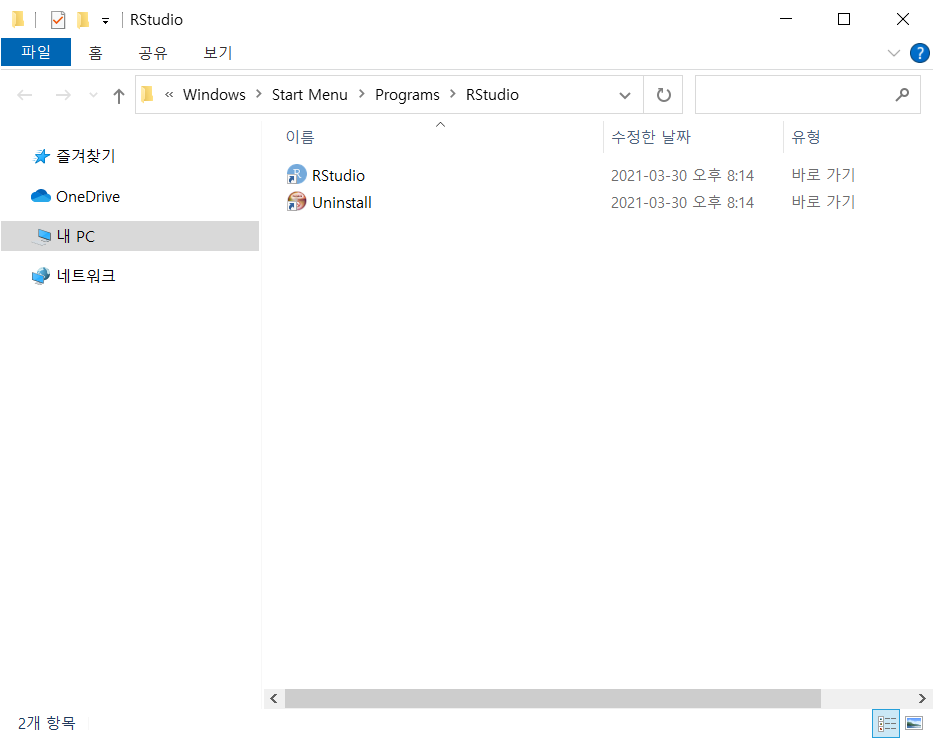
Task: Switch to the 보기 ribbon tab
Action: (217, 53)
